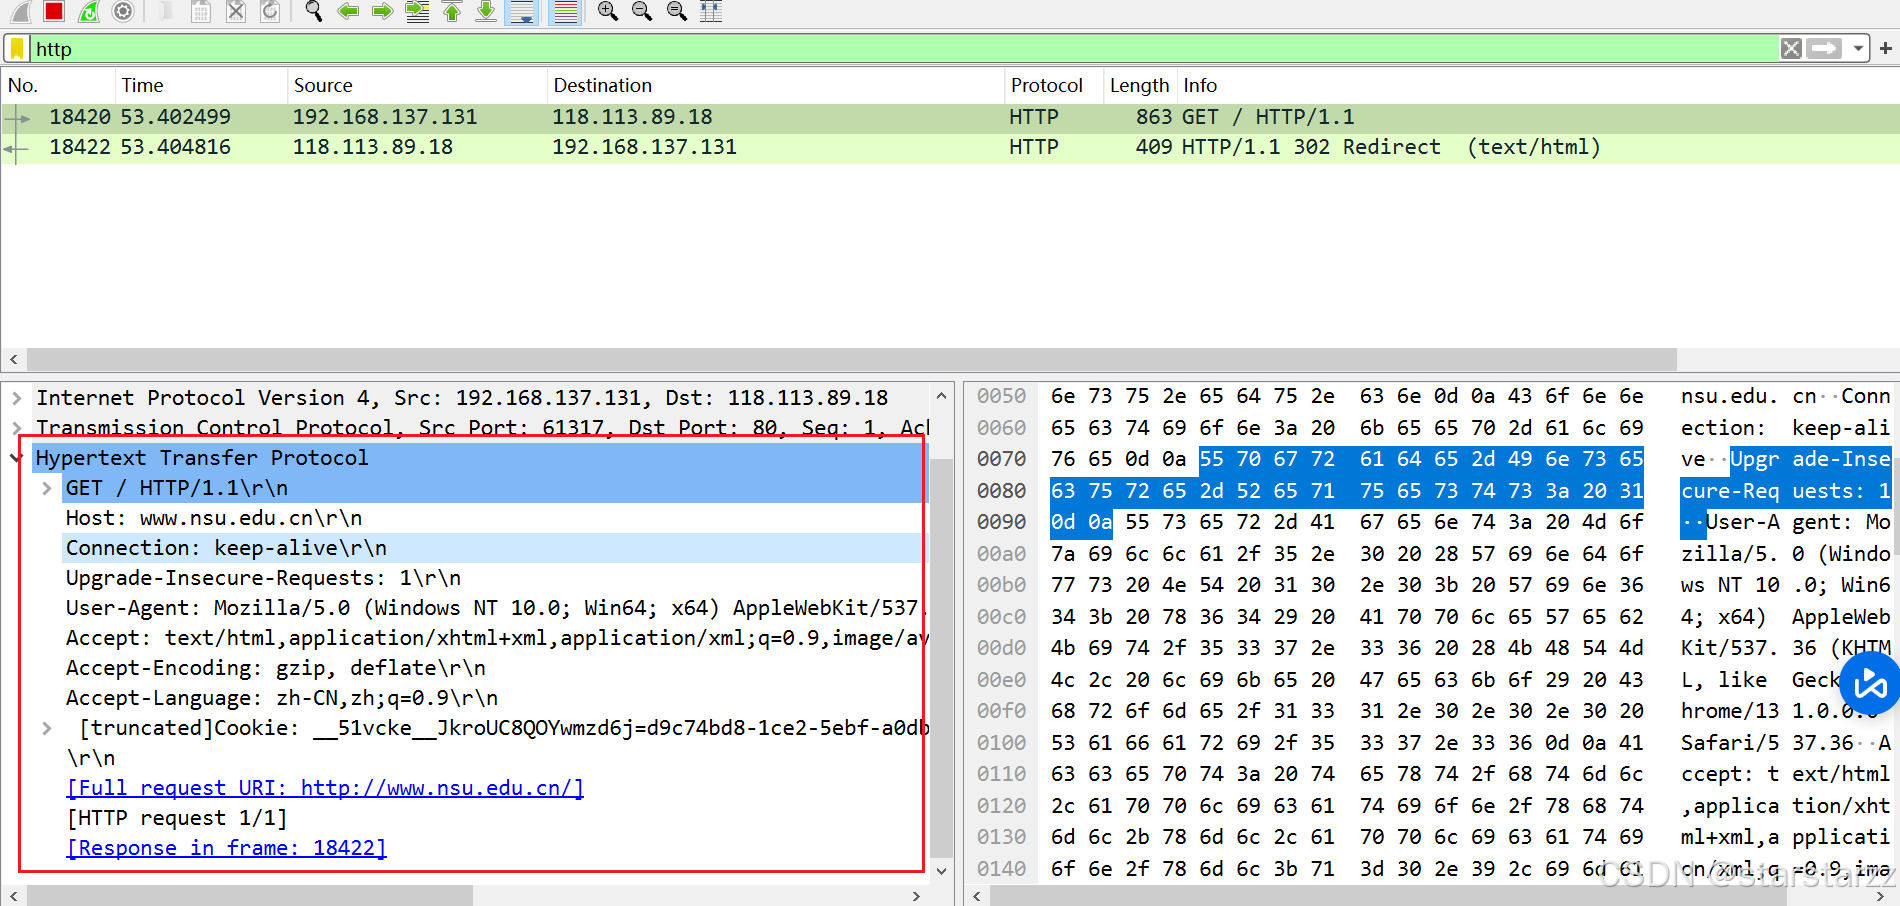Select packet 18422 302 Redirect row
Image resolution: width=1900 pixels, height=906 pixels.
[x=950, y=147]
